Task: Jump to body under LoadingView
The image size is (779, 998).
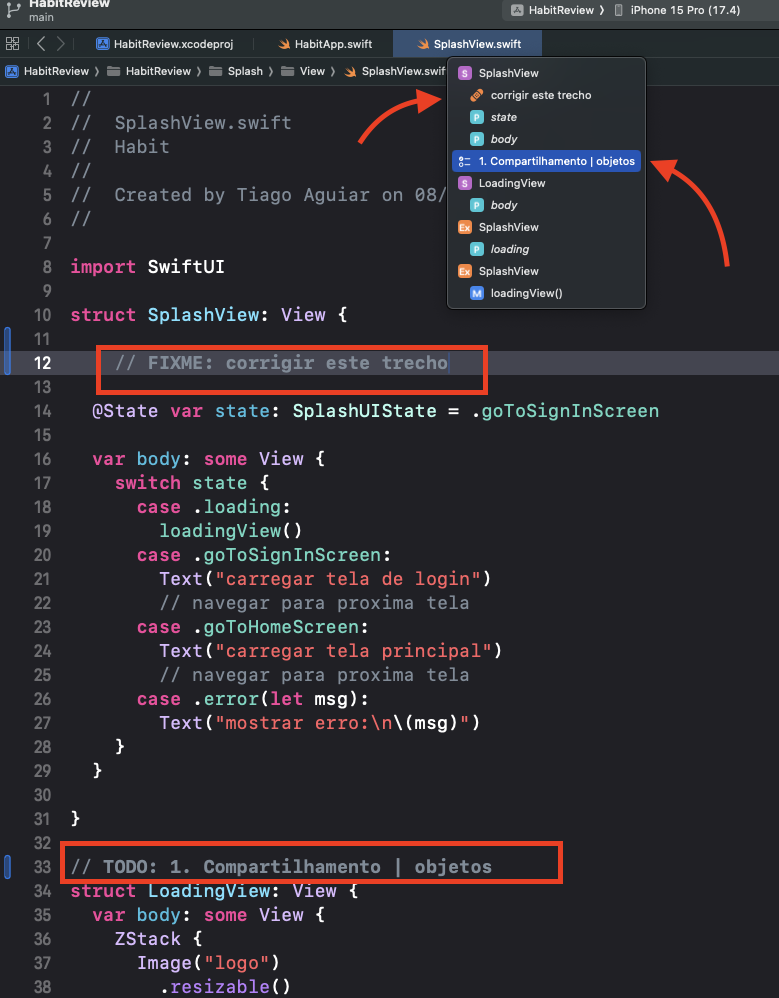Action: 547,205
